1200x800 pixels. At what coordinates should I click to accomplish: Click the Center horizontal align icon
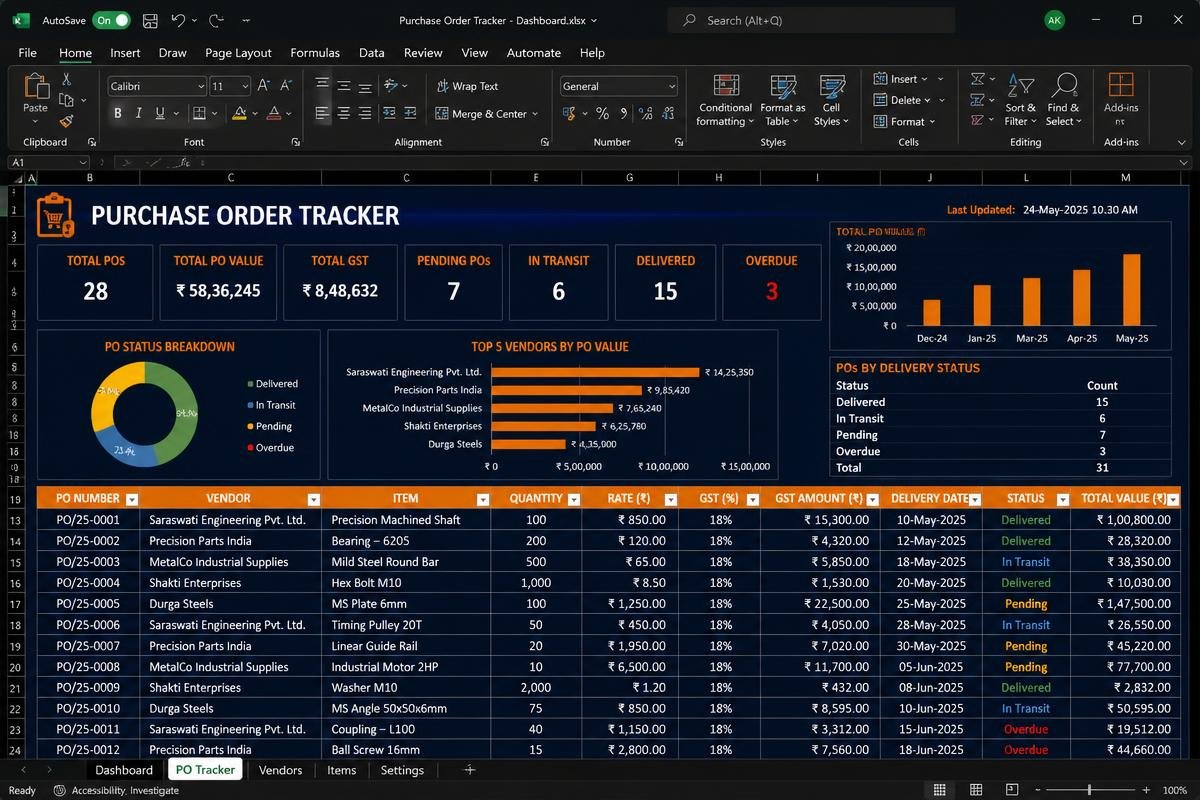point(344,114)
